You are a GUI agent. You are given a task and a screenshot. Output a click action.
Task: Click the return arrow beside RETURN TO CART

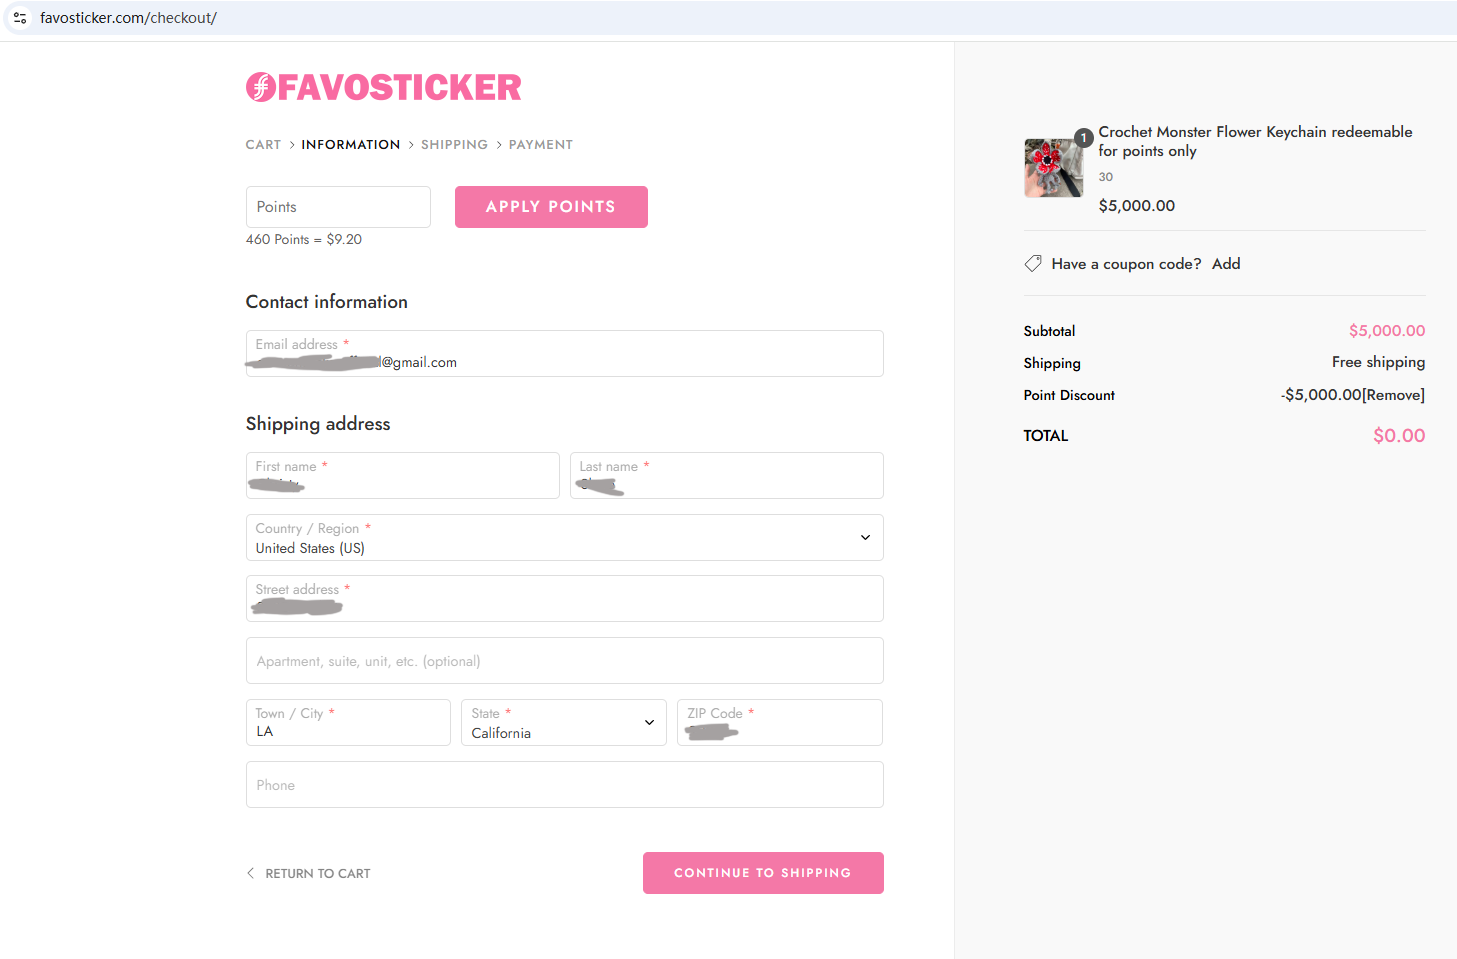[250, 873]
